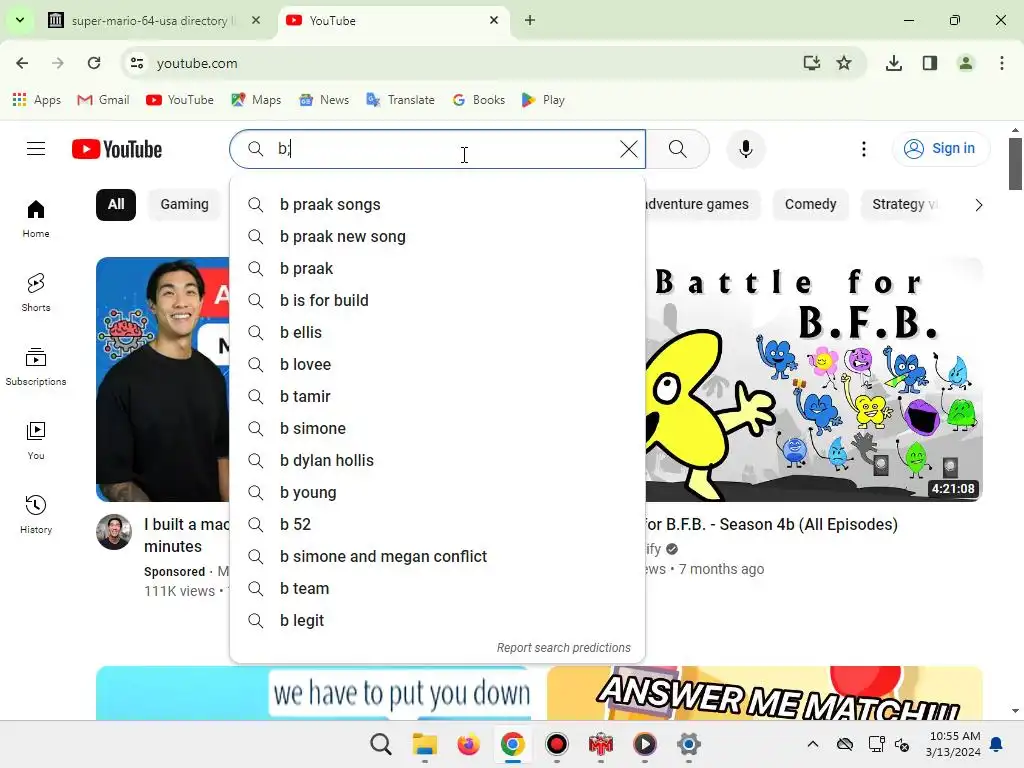Install YouTube app icon in address bar
Screen dimensions: 1024x768
[x=811, y=63]
